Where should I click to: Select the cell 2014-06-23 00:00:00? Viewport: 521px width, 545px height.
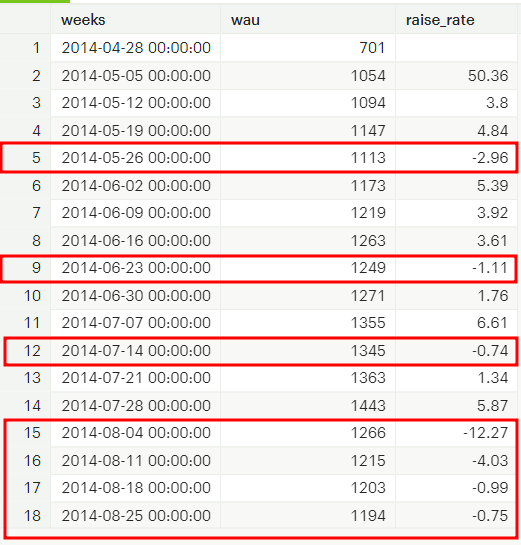pyautogui.click(x=136, y=268)
